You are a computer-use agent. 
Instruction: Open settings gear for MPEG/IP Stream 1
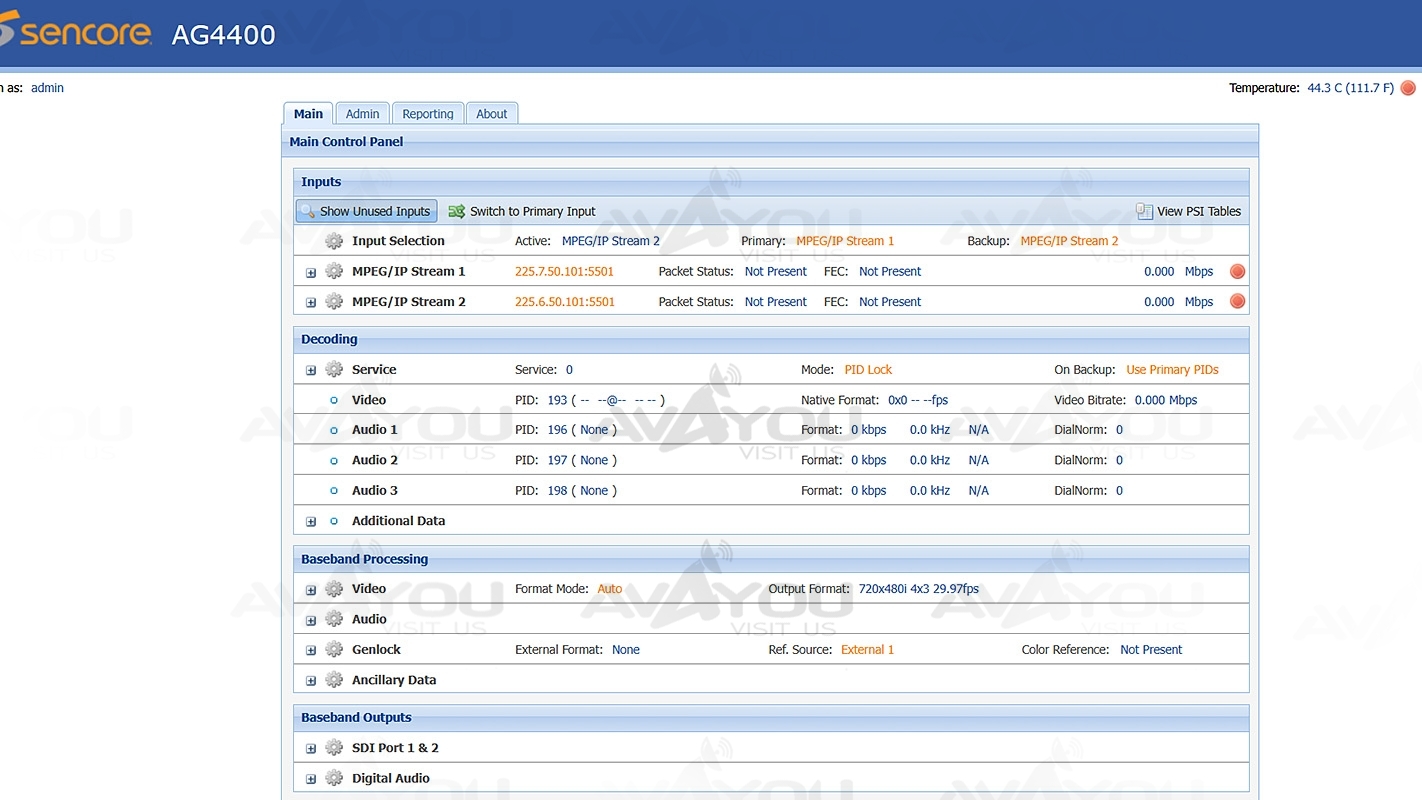(334, 271)
